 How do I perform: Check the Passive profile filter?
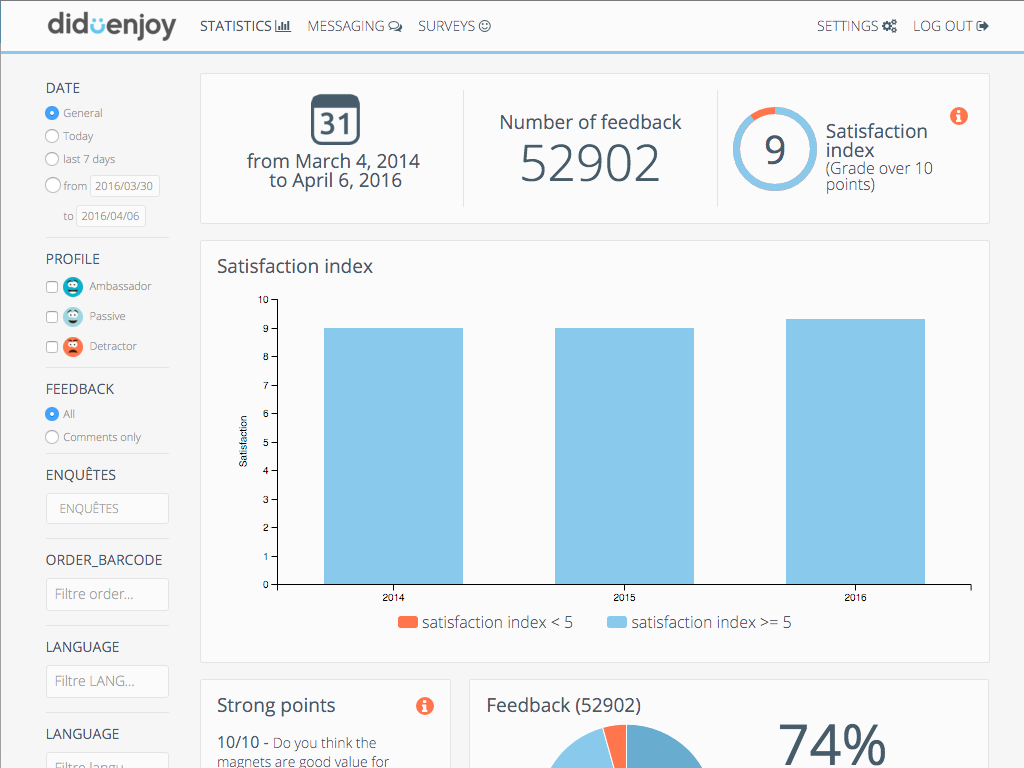(x=50, y=316)
